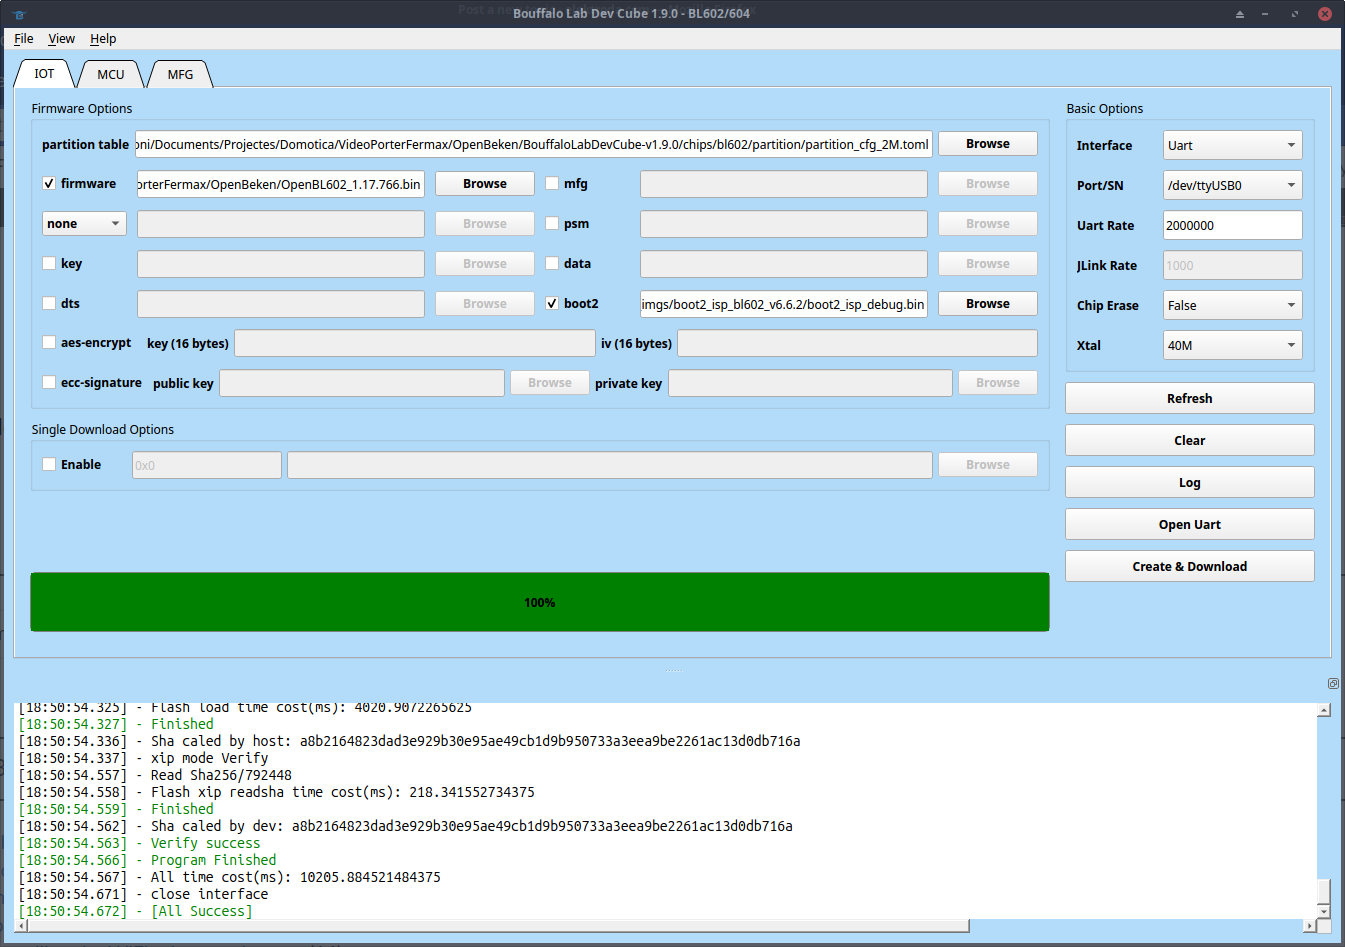Click the Uart Rate field 2000000
Viewport: 1345px width, 947px height.
1232,225
